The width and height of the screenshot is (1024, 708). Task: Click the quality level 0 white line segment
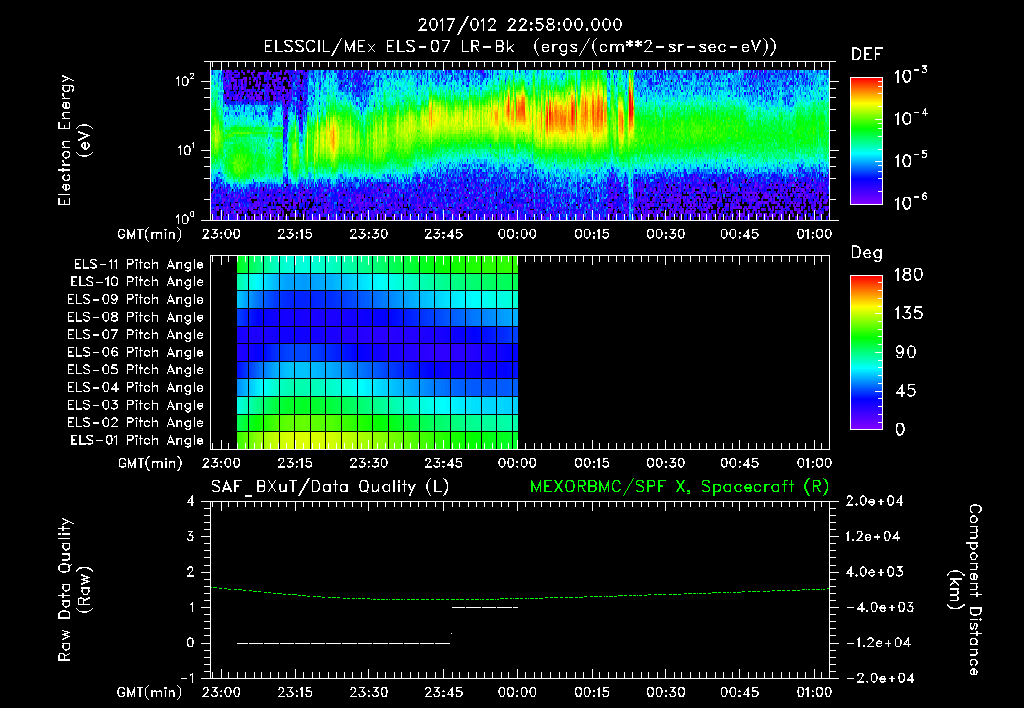click(344, 643)
